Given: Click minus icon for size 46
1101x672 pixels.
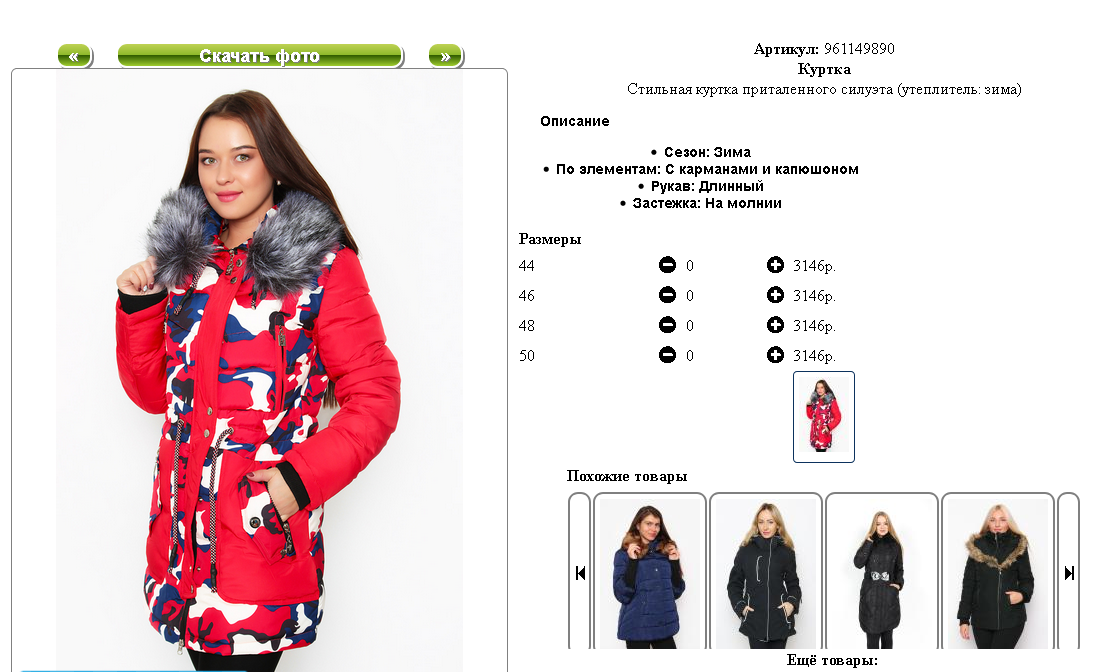Looking at the screenshot, I should [667, 295].
